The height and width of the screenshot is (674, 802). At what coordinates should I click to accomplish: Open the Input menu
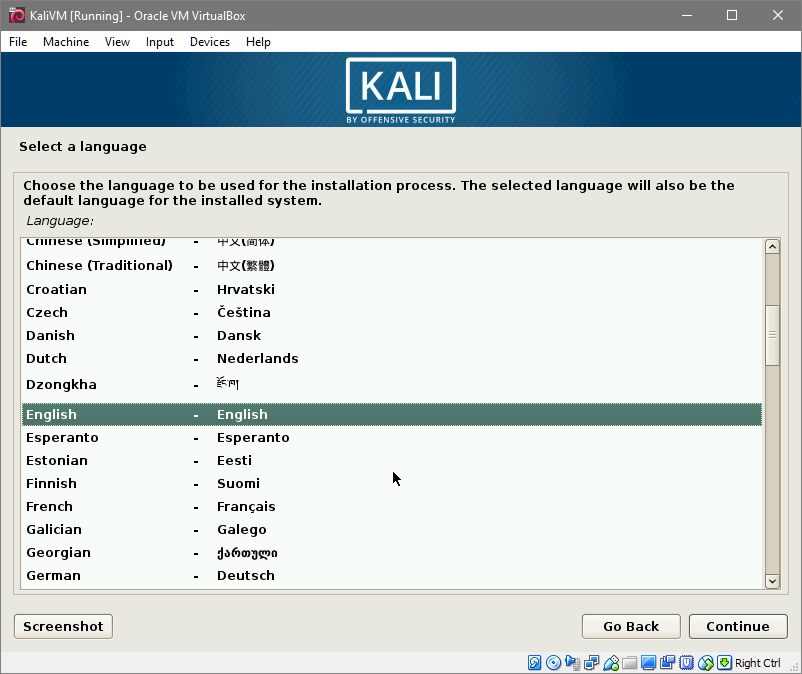[160, 42]
